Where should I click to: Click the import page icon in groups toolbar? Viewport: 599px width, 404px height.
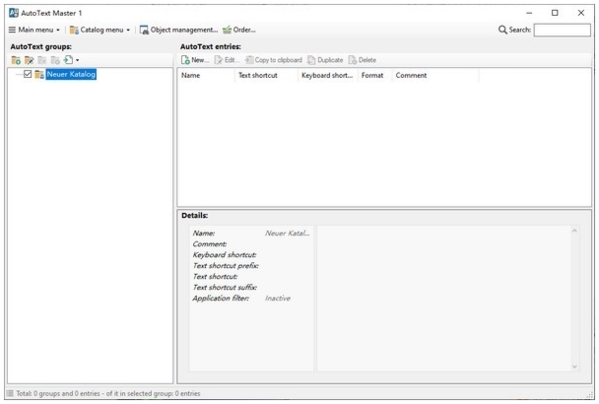coord(68,60)
